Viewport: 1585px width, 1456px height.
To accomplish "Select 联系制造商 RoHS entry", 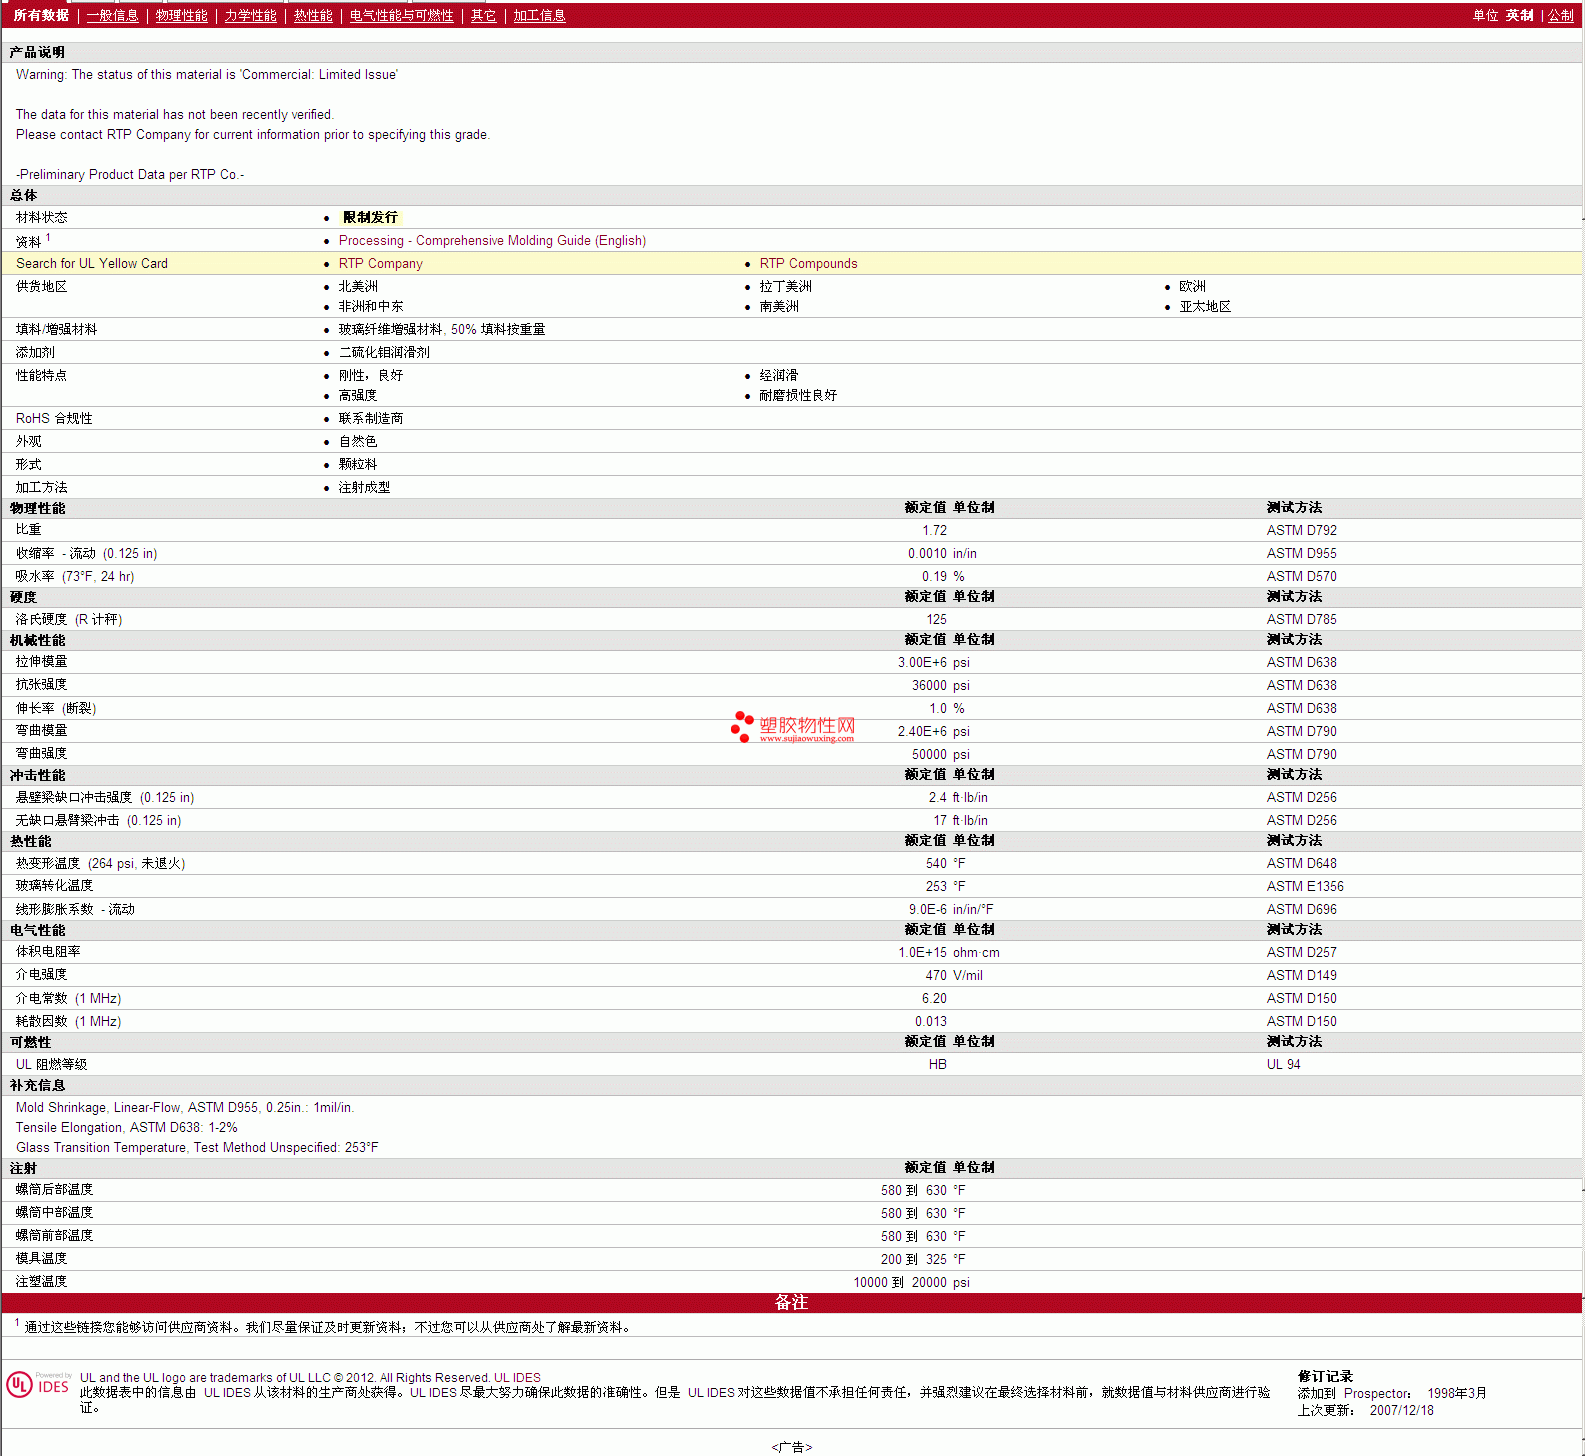I will pyautogui.click(x=371, y=418).
